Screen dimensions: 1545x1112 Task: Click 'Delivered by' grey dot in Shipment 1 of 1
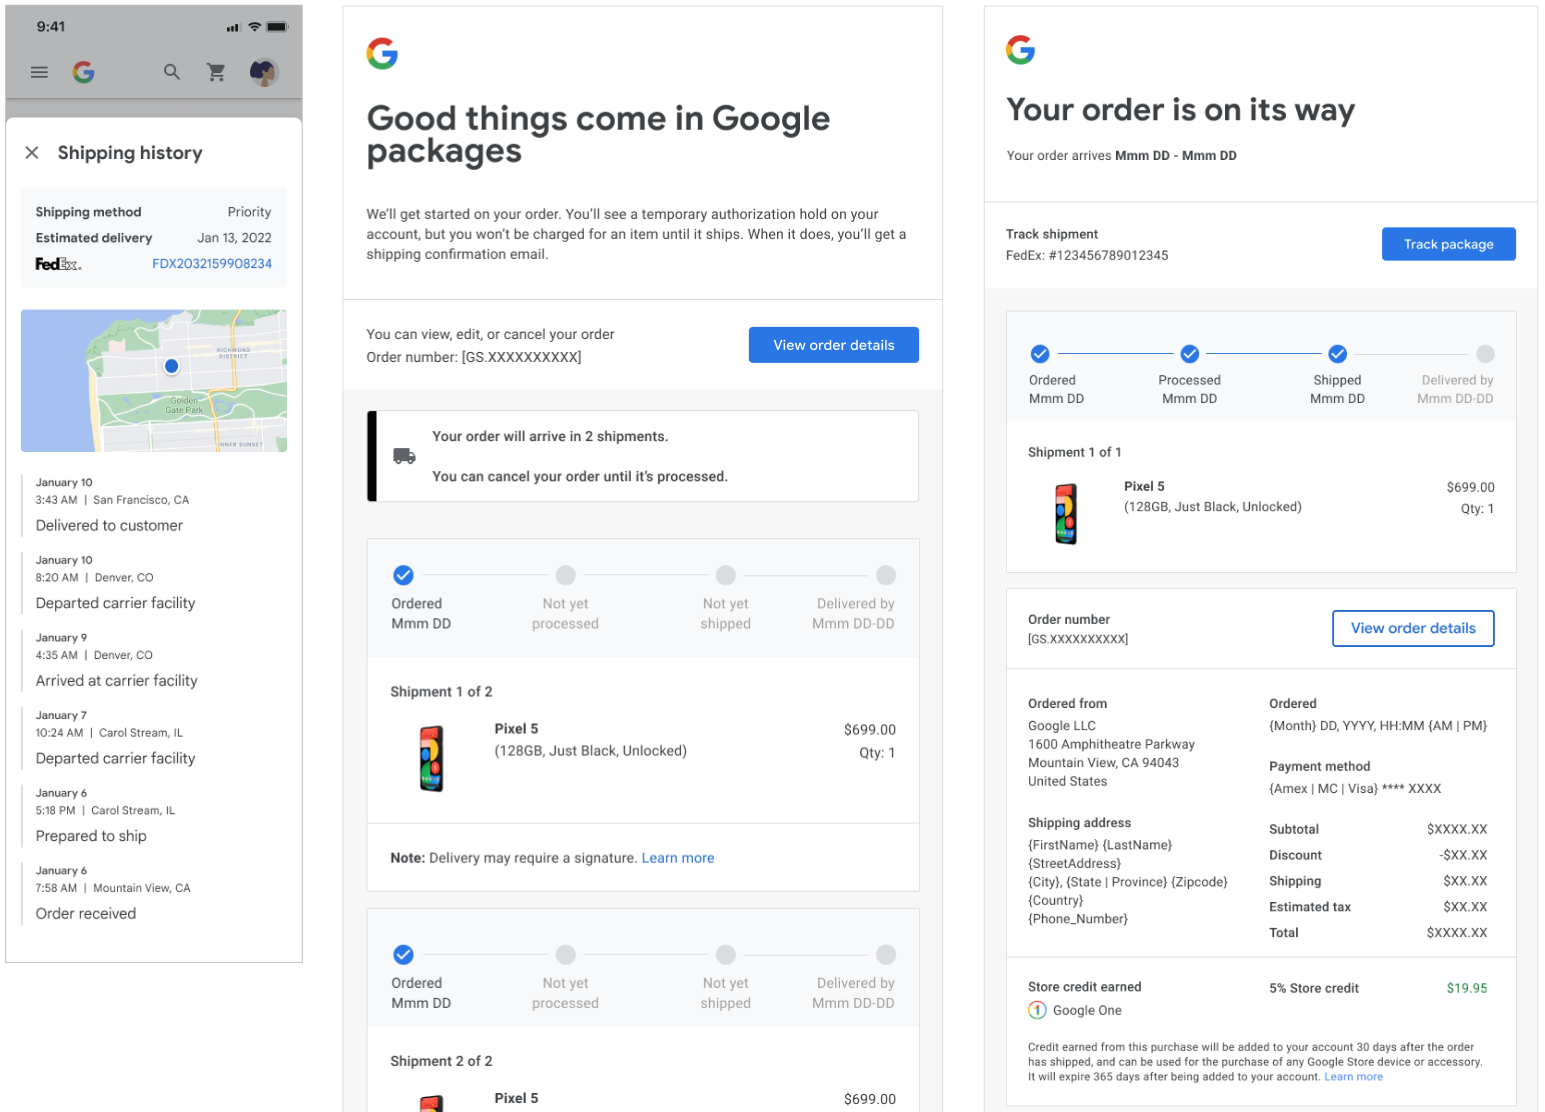1486,354
